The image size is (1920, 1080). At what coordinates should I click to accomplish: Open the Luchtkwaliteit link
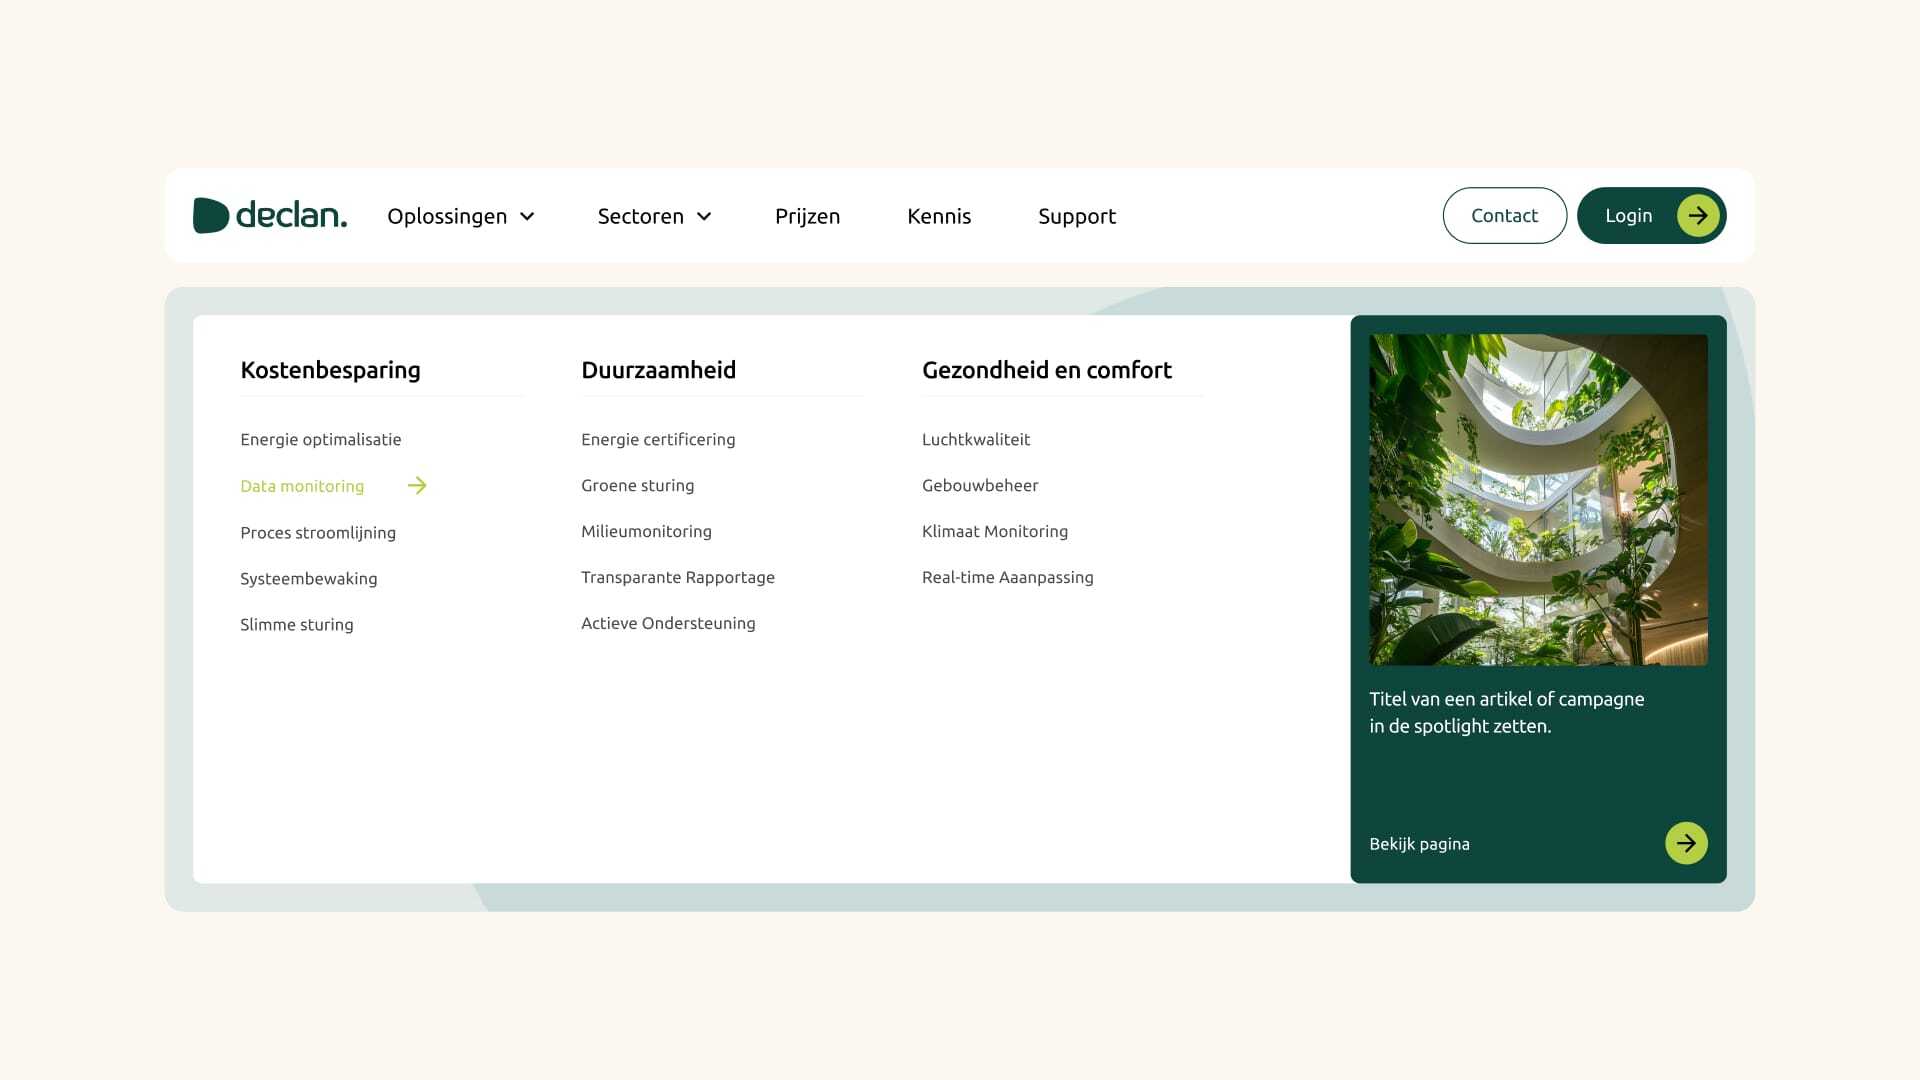[975, 439]
